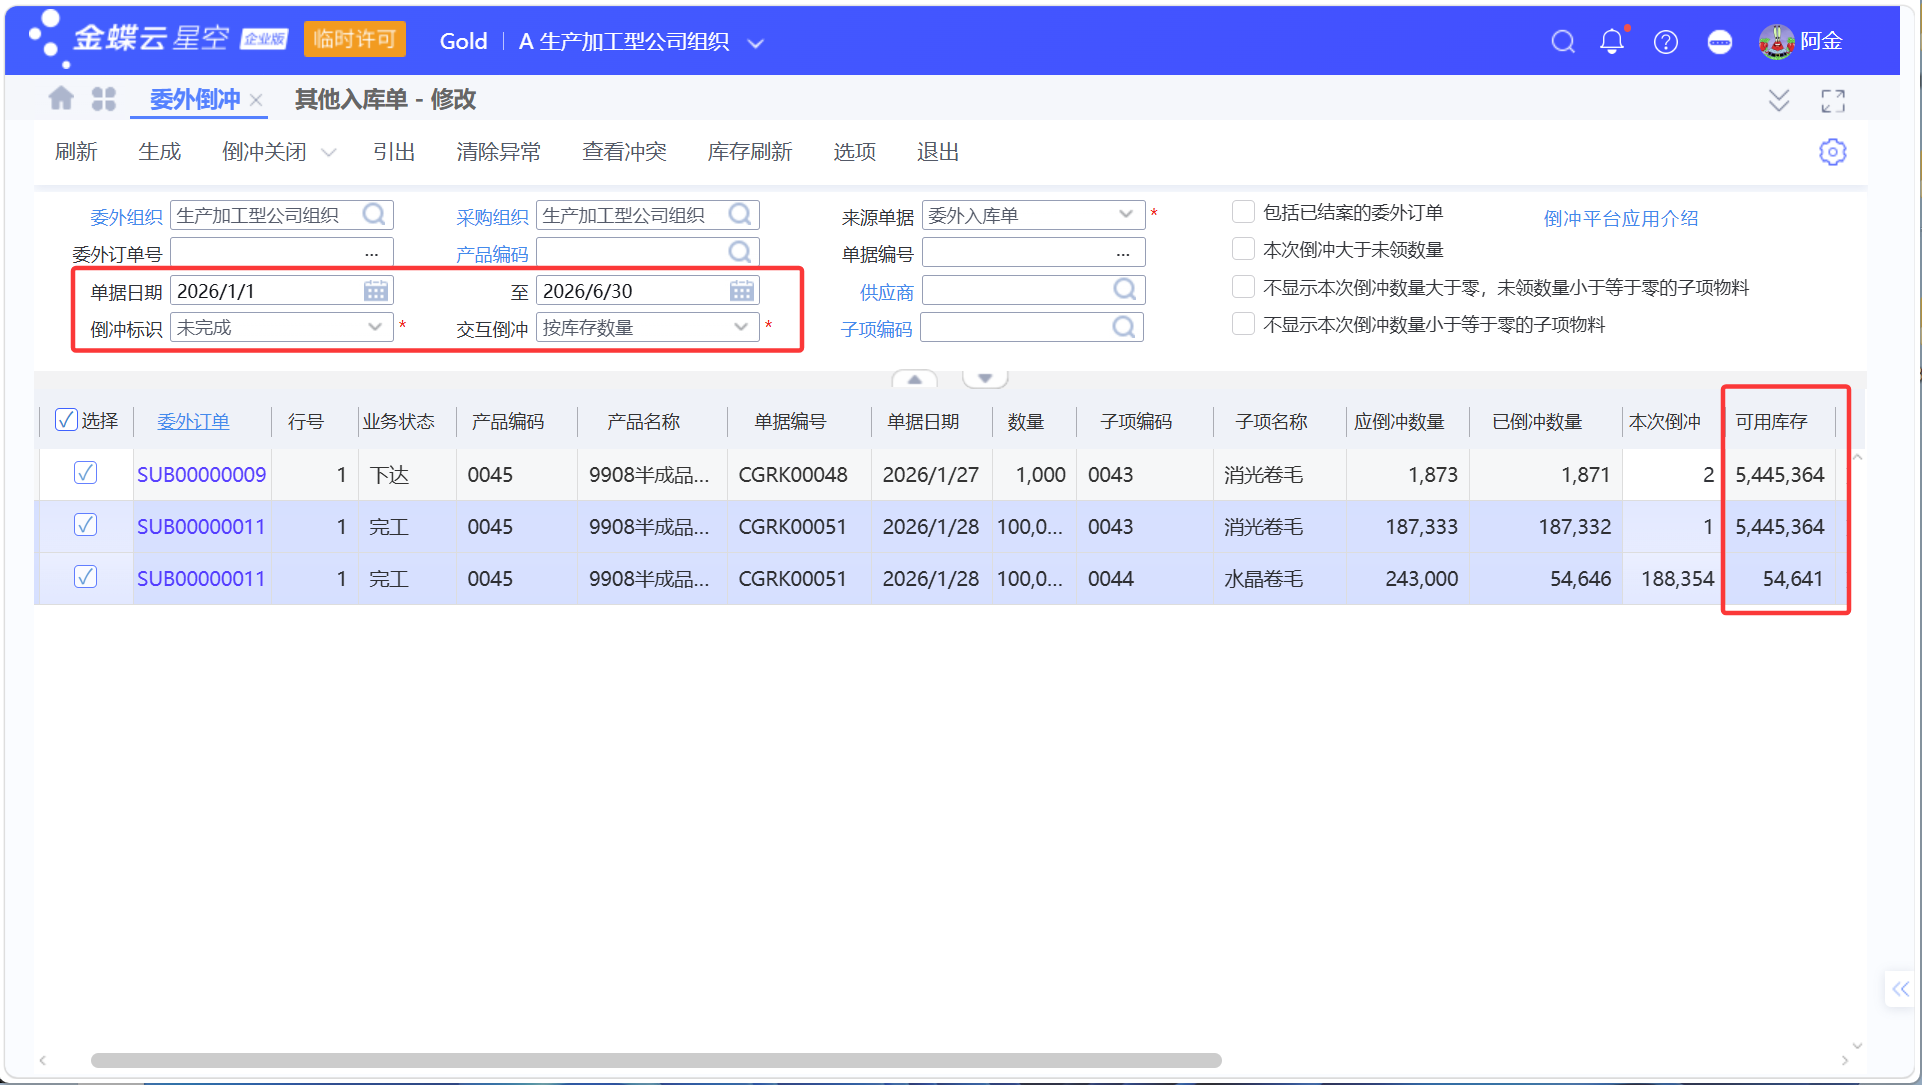
Task: Open the 倒冲平台应用介绍 link
Action: pos(1620,218)
